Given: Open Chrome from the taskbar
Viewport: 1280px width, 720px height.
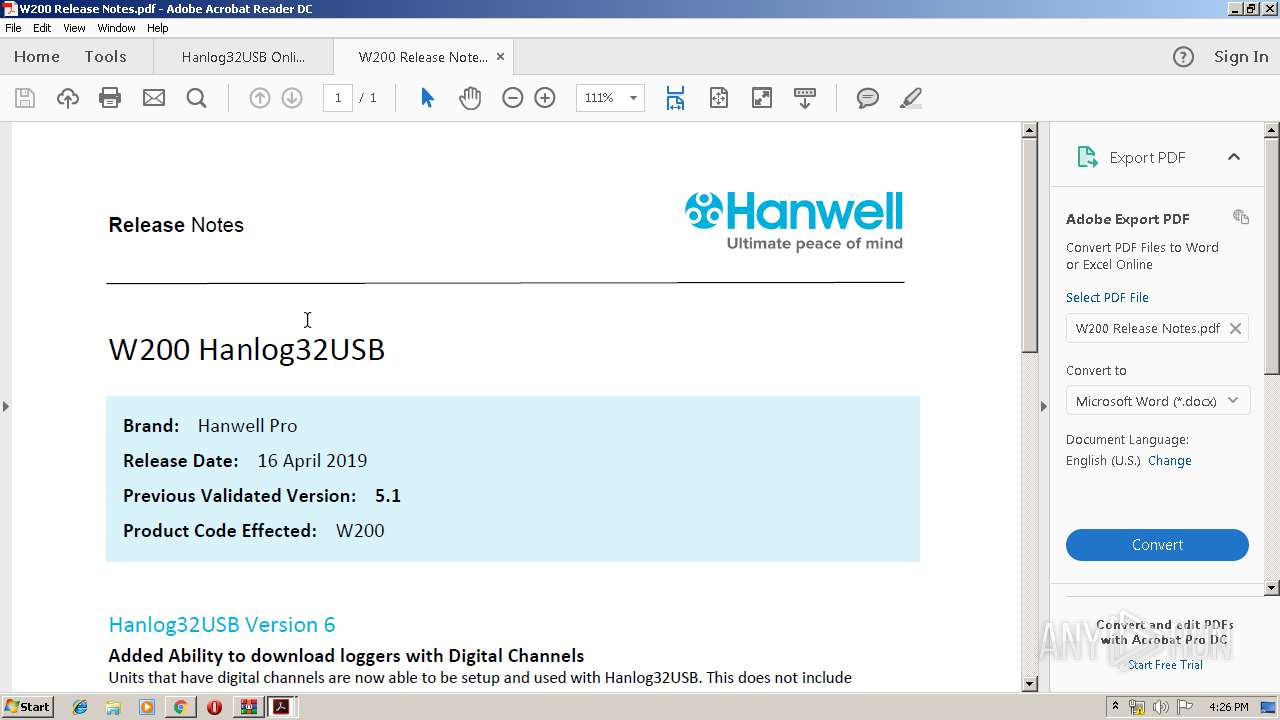Looking at the screenshot, I should coord(180,707).
